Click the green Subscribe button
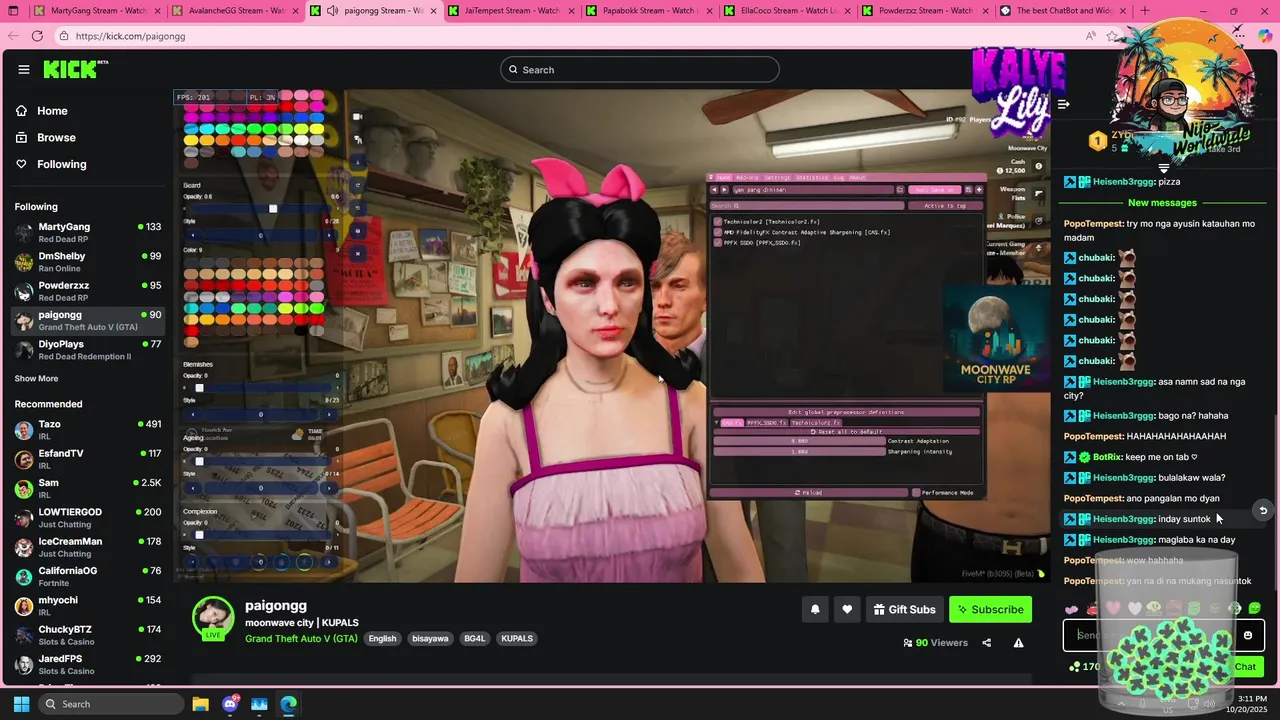This screenshot has width=1280, height=720. 990,609
